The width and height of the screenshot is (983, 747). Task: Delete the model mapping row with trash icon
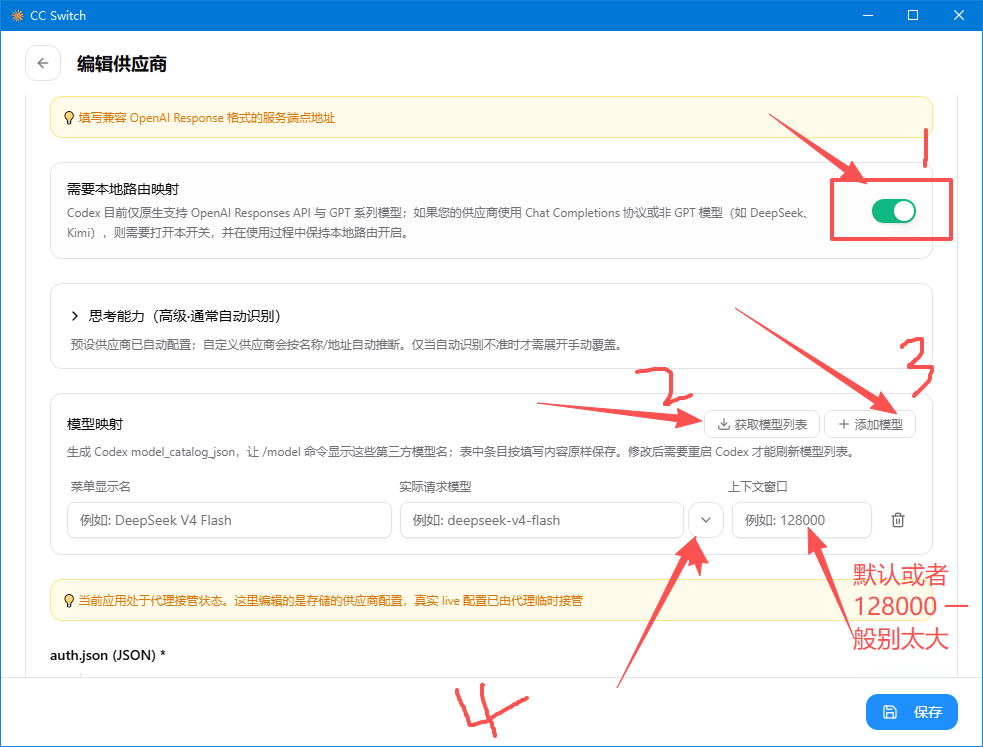(898, 520)
